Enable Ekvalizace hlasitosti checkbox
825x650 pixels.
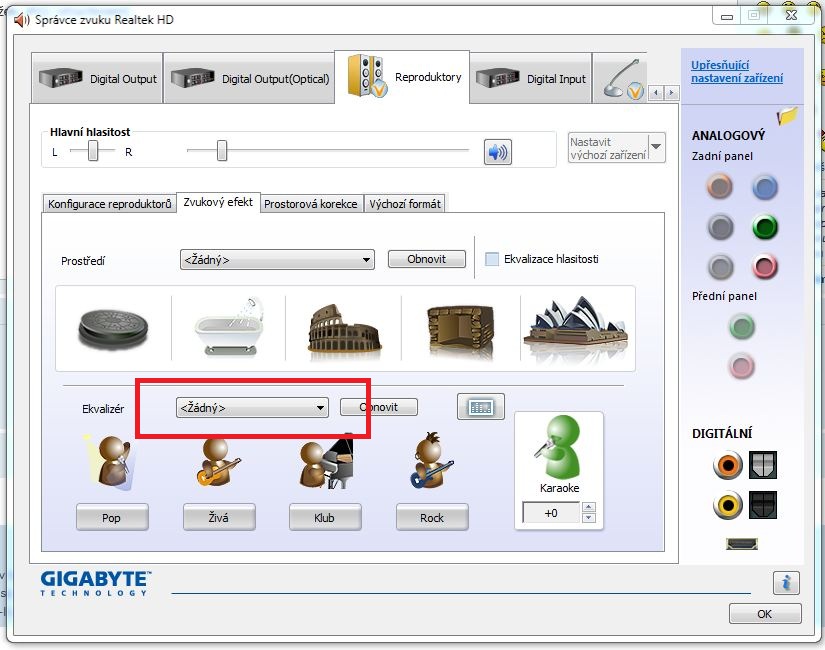[x=491, y=259]
